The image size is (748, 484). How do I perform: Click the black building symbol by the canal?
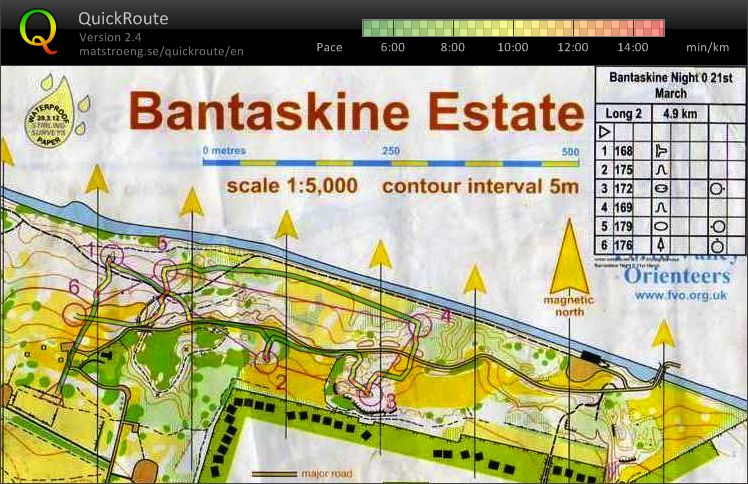(x=593, y=358)
